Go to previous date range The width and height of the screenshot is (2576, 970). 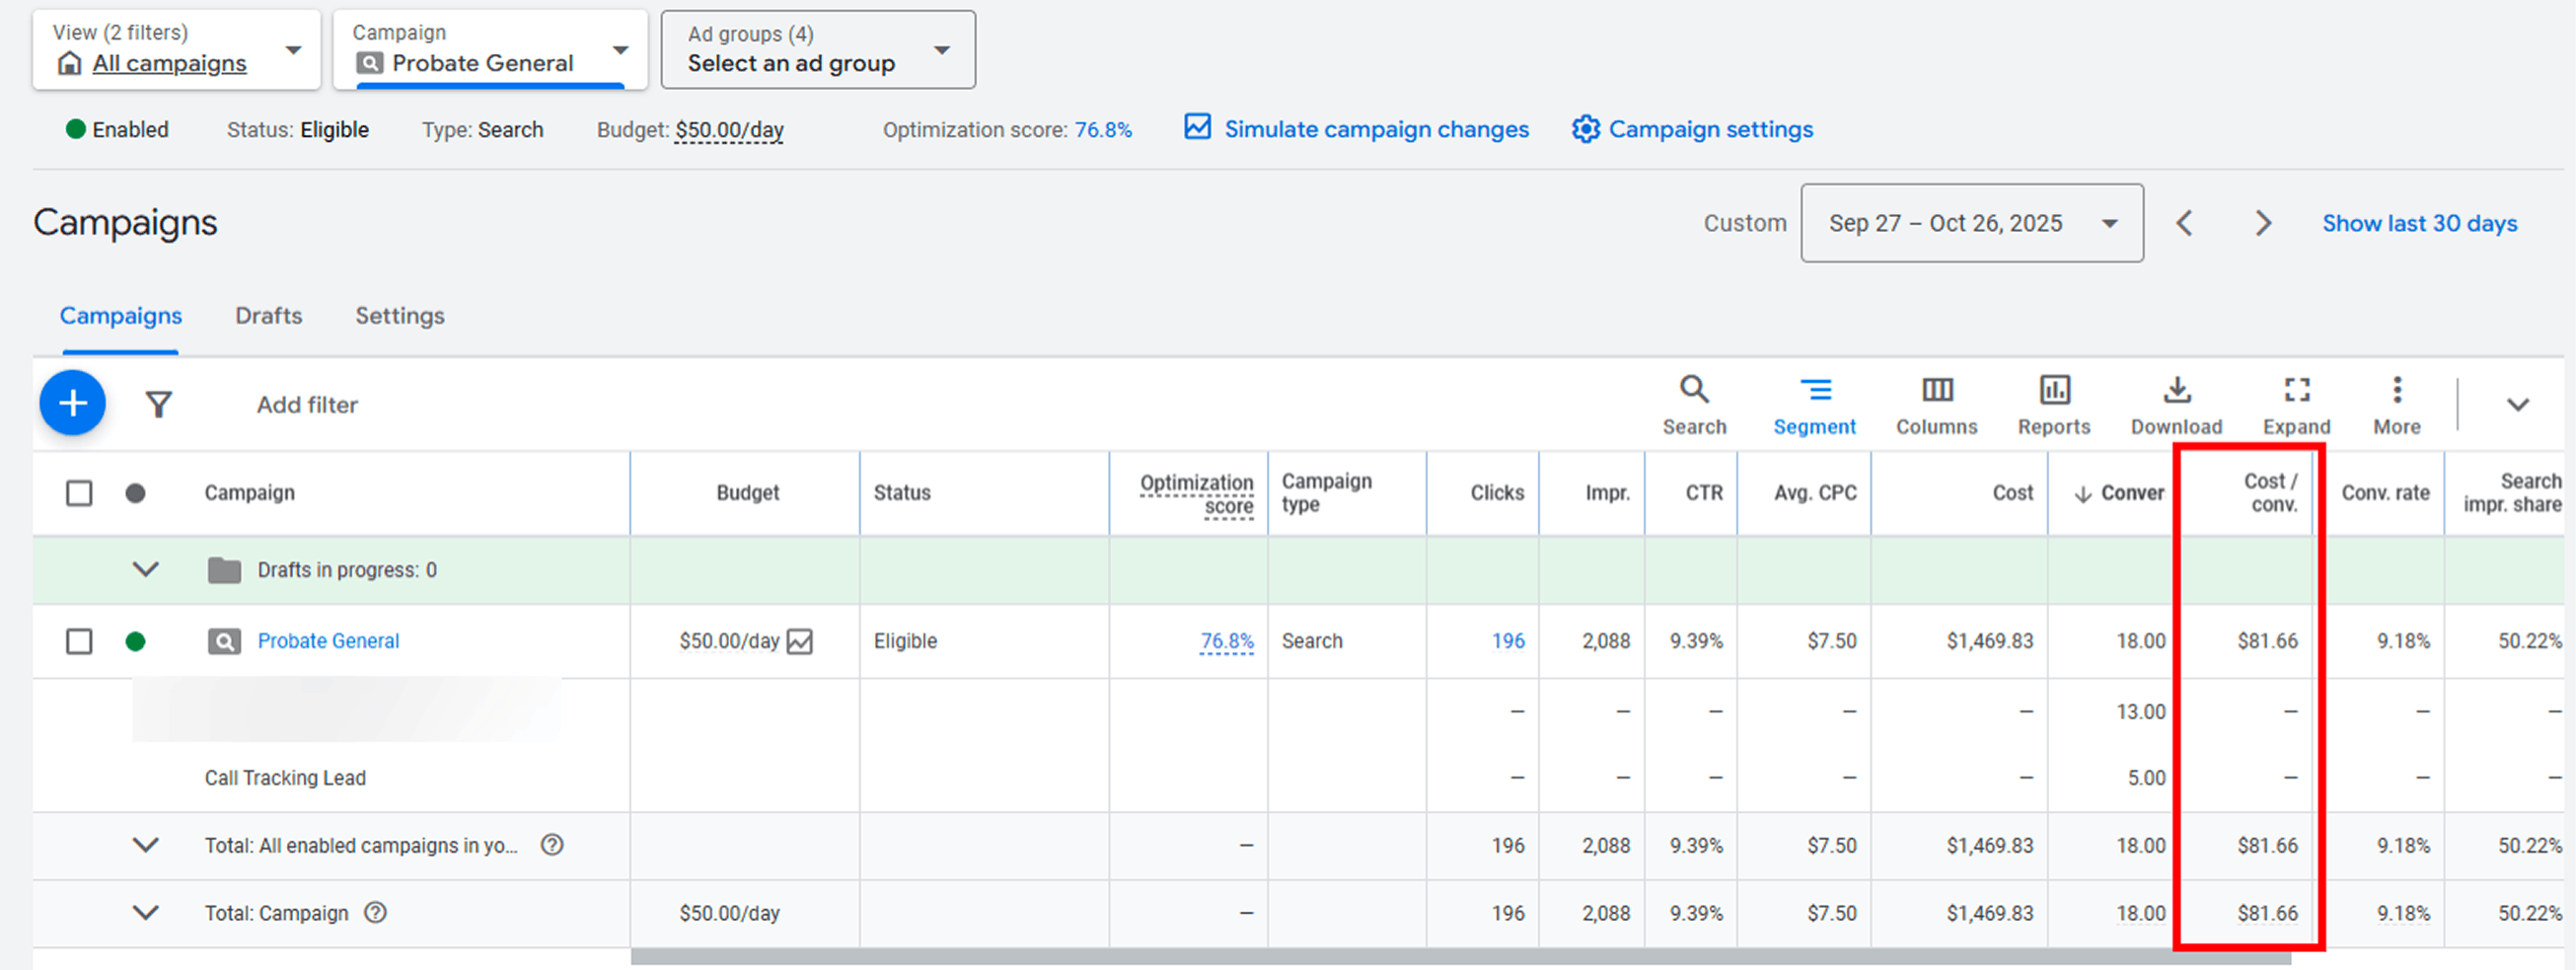click(2185, 223)
